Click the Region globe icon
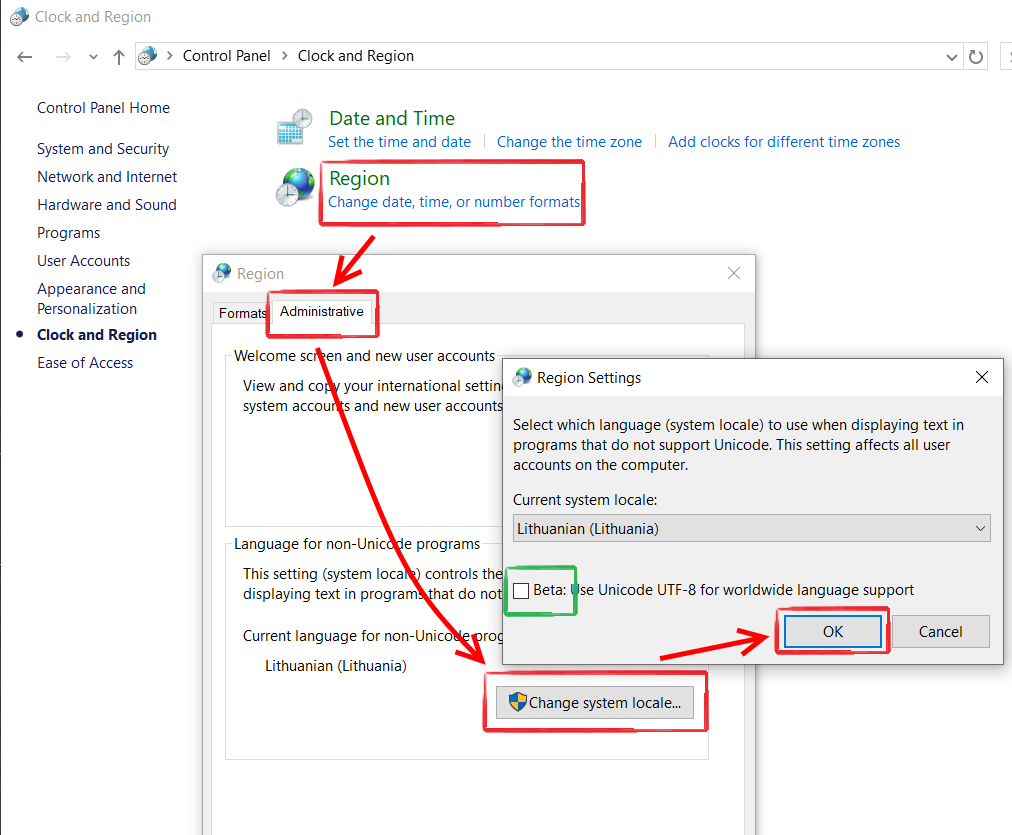Viewport: 1012px width, 835px height. point(295,187)
